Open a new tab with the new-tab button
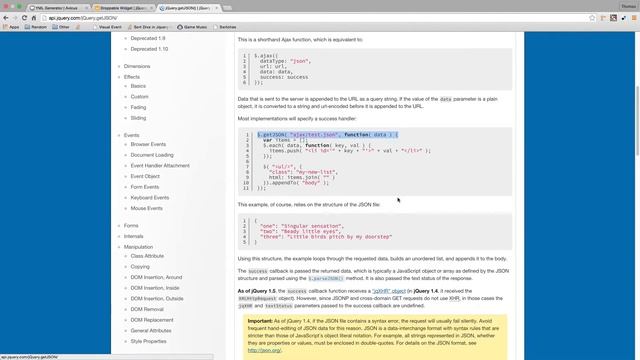640x360 pixels. (x=227, y=8)
